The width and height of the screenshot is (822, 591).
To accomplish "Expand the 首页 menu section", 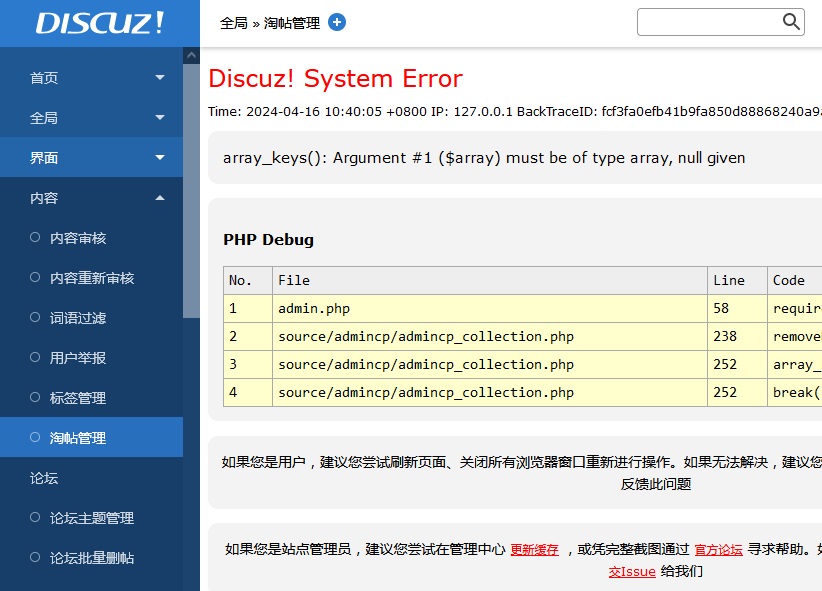I will (160, 78).
